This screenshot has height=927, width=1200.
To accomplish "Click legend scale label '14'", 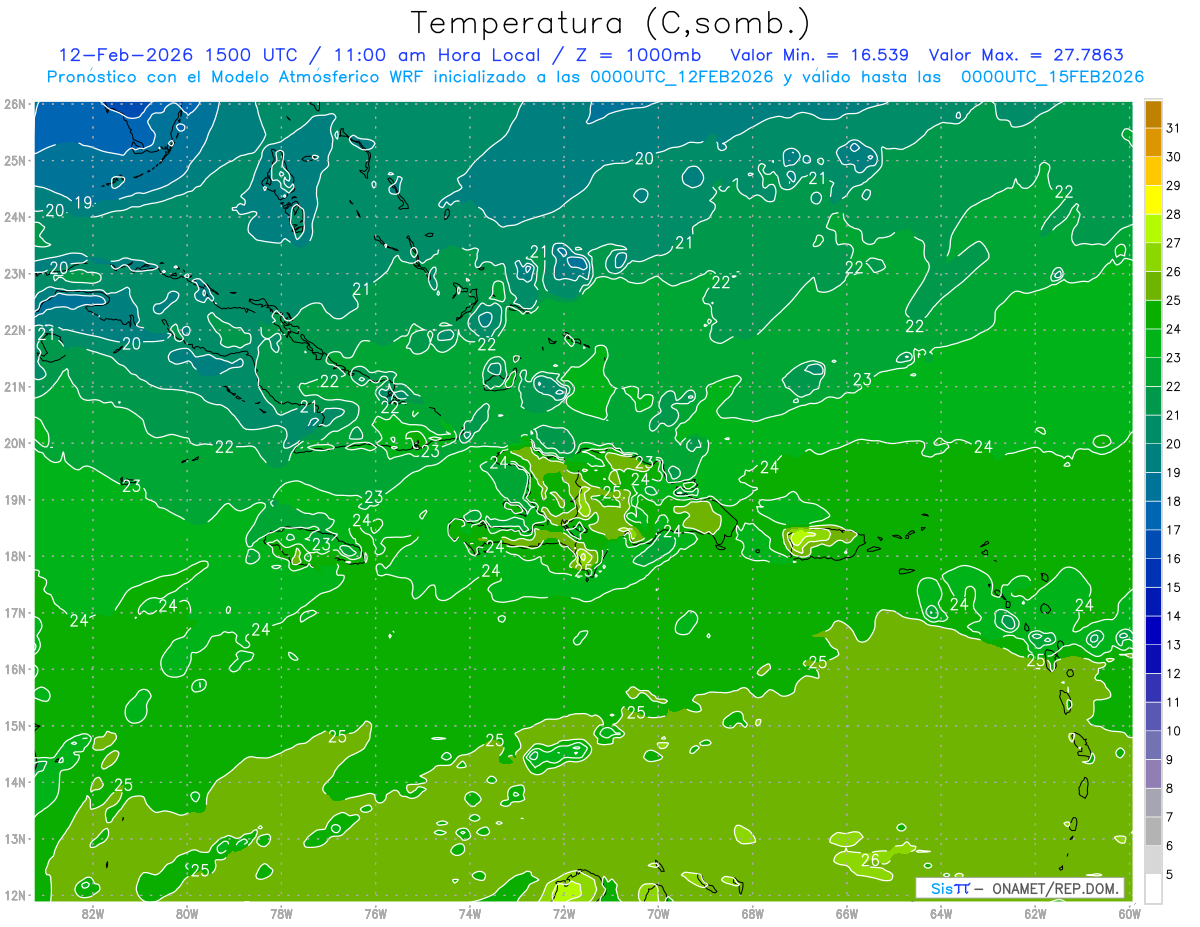I will [1174, 616].
